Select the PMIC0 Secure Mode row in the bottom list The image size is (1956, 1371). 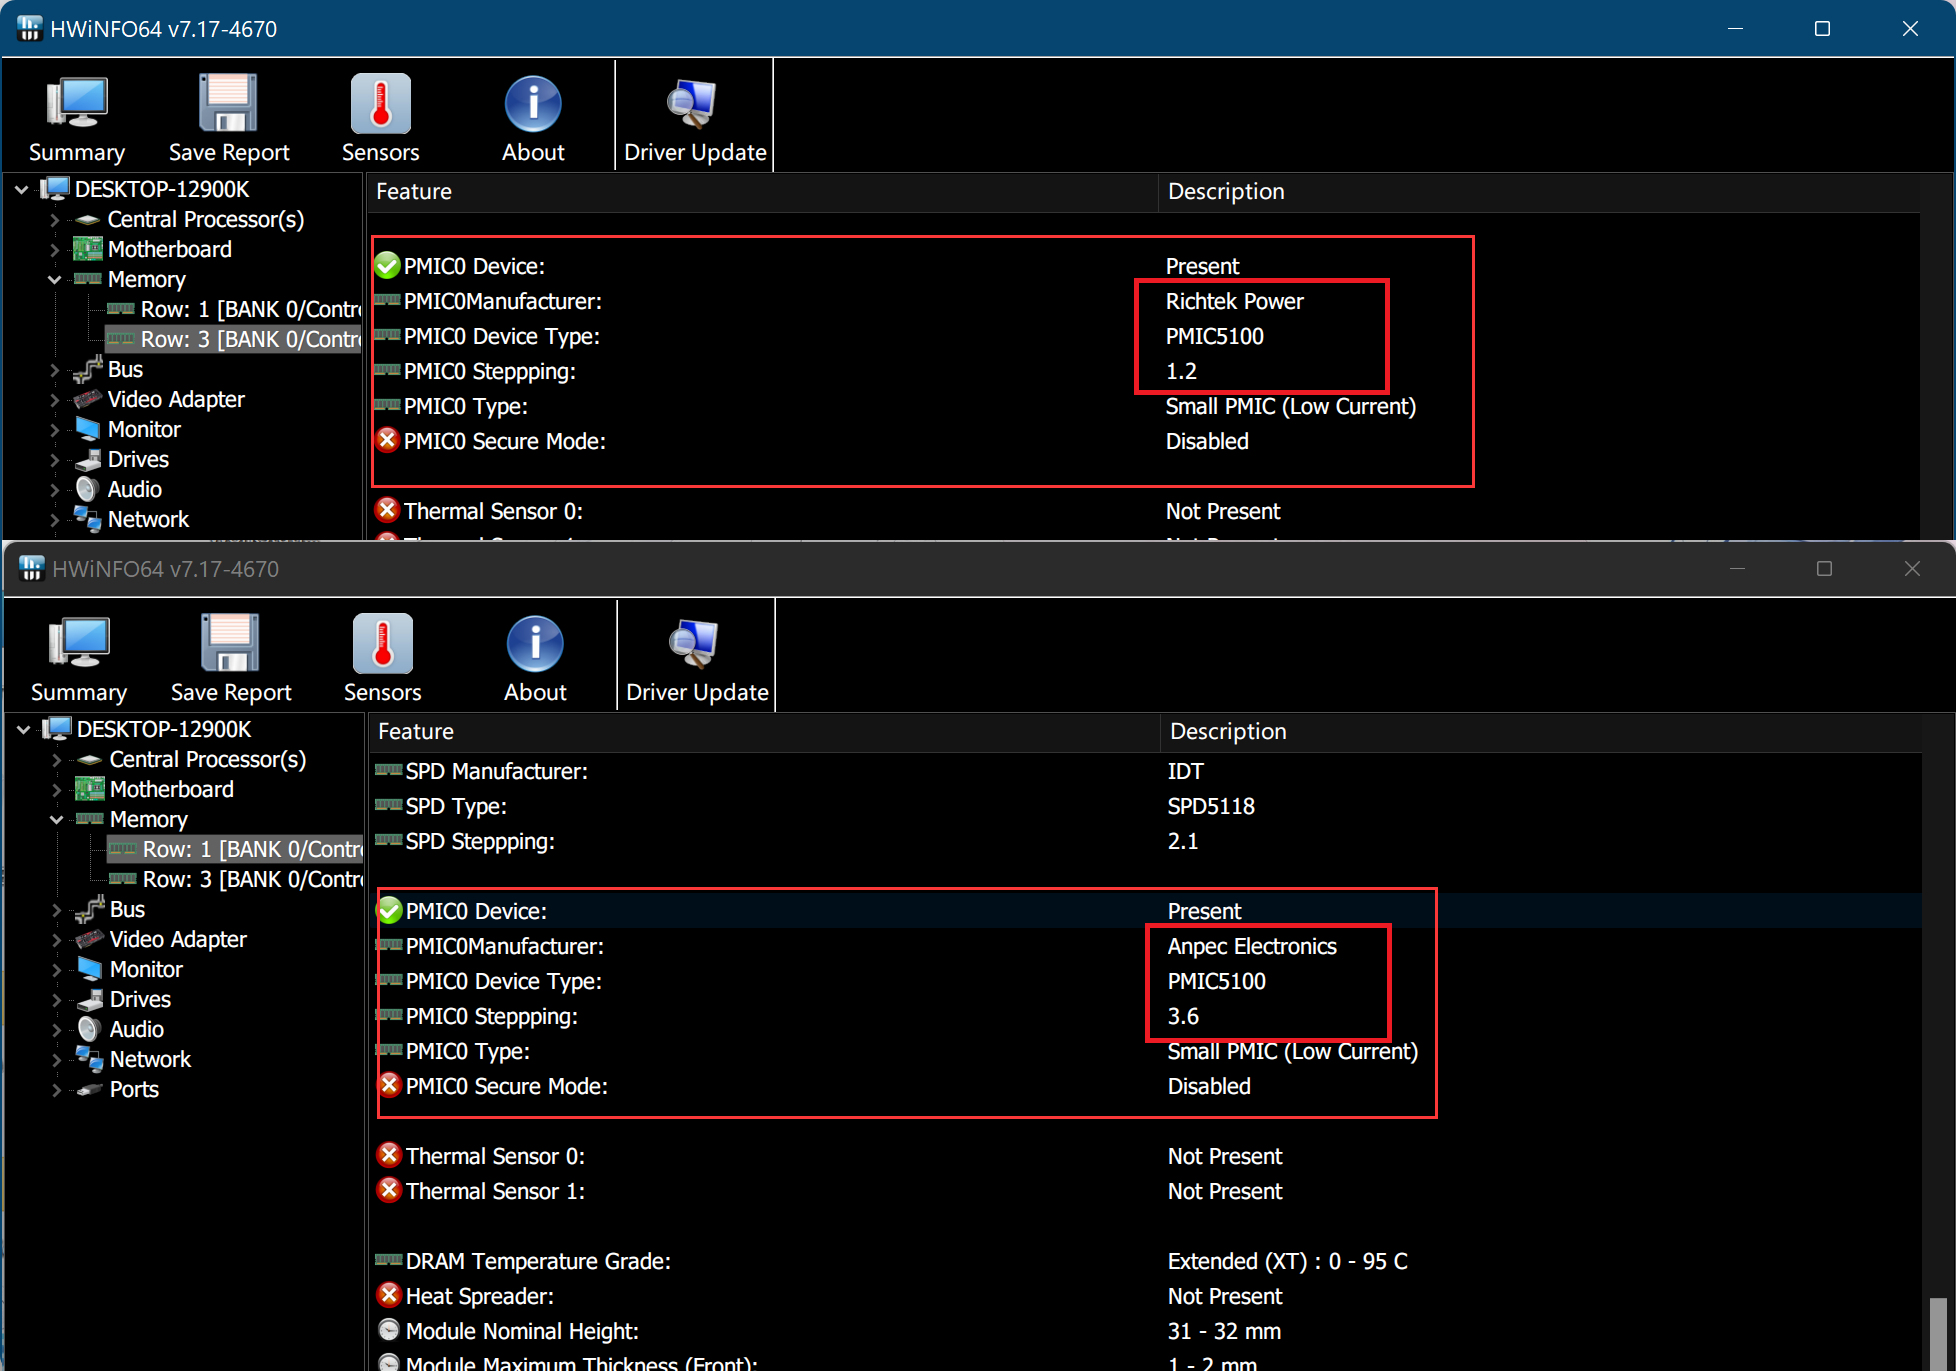click(x=506, y=1087)
